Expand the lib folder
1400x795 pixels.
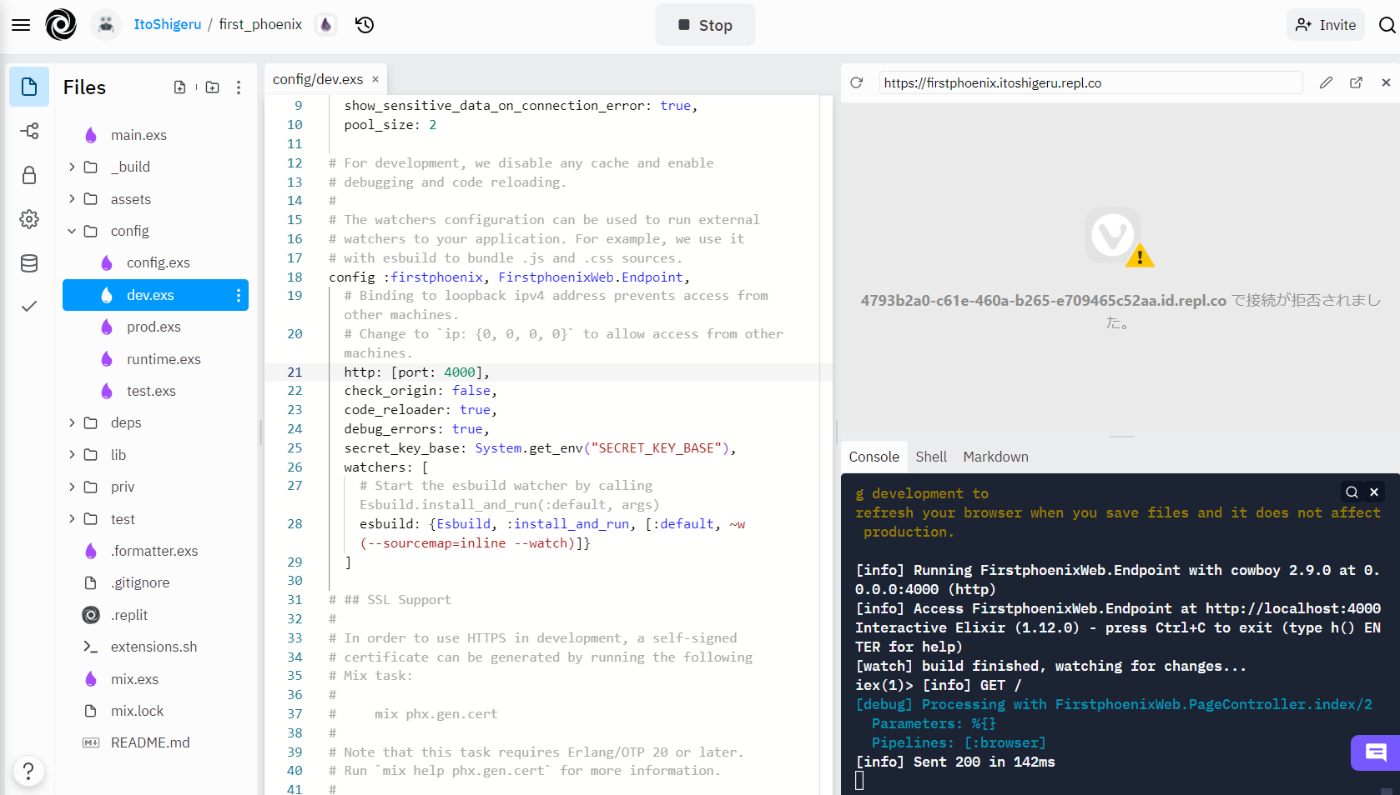(x=71, y=454)
